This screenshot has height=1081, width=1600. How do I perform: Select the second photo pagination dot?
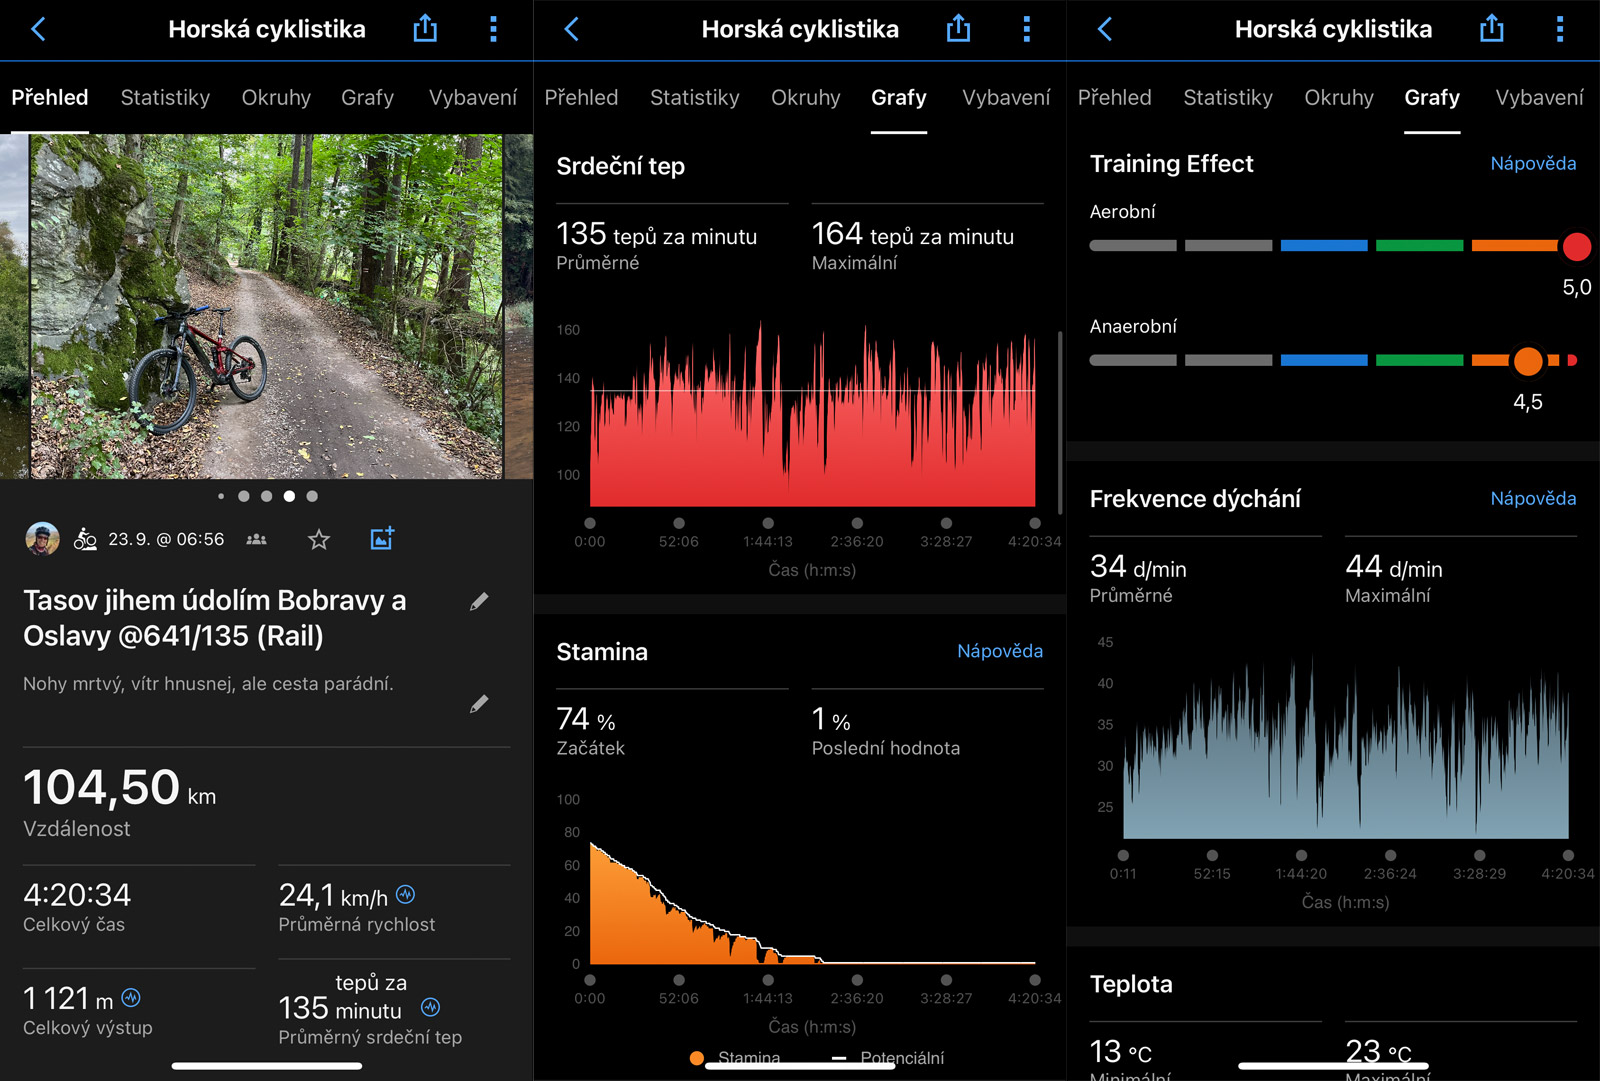(244, 496)
